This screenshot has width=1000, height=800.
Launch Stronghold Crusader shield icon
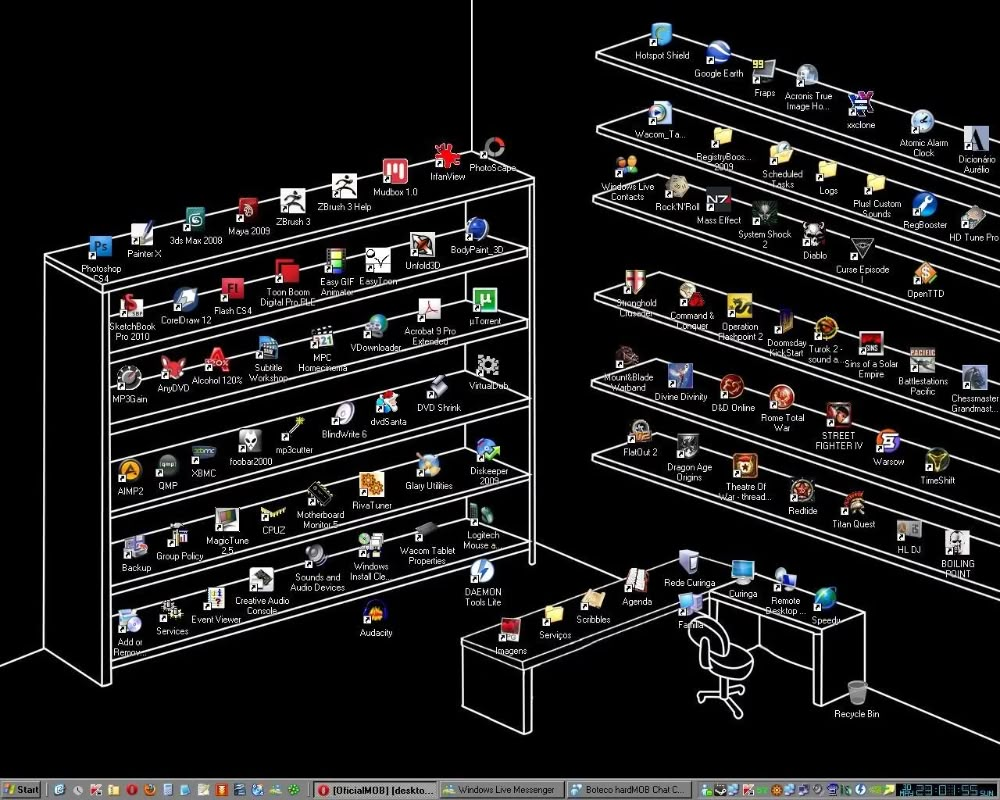[x=635, y=283]
